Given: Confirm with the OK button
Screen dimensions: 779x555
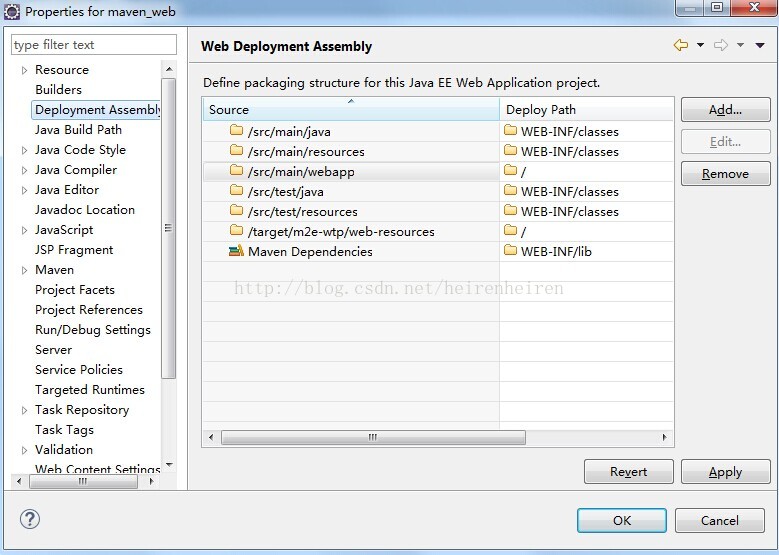Looking at the screenshot, I should 622,520.
